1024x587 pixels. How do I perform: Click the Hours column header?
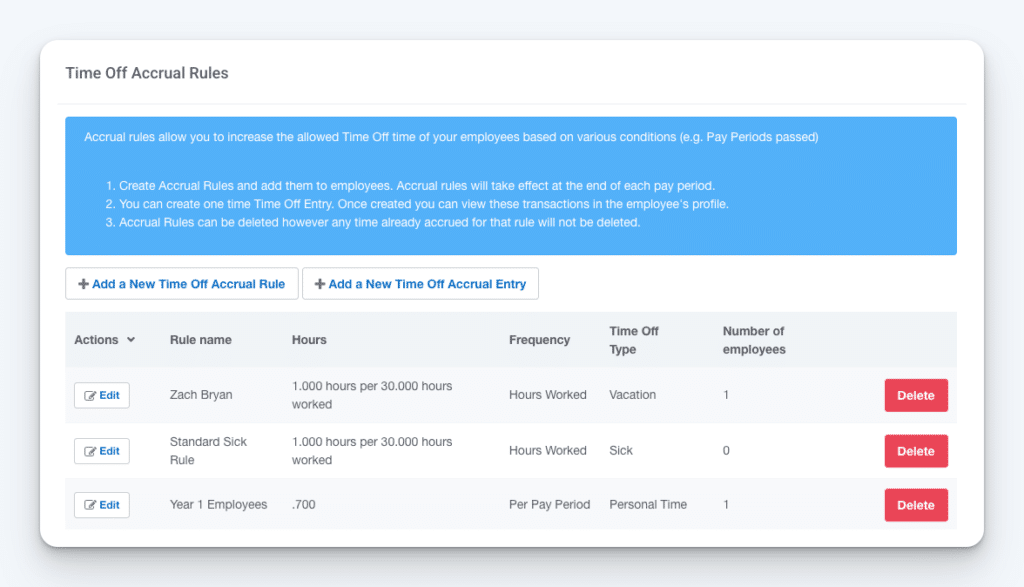click(x=309, y=340)
